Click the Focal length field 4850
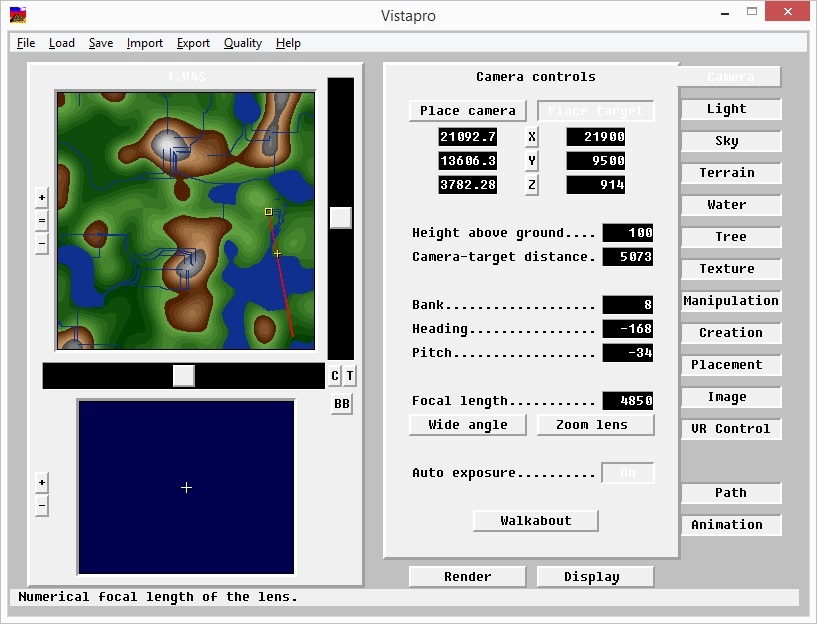Image resolution: width=817 pixels, height=624 pixels. pyautogui.click(x=627, y=401)
